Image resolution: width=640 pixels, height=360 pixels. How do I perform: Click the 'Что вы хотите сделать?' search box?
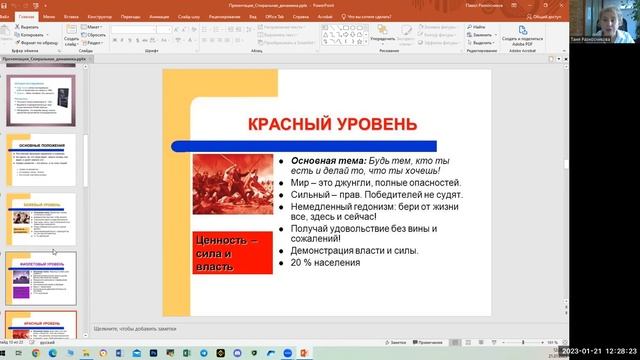(x=366, y=17)
